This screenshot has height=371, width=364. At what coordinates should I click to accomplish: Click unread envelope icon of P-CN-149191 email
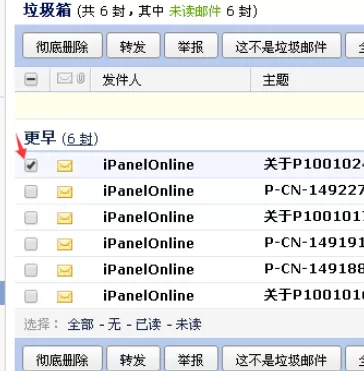tap(65, 244)
